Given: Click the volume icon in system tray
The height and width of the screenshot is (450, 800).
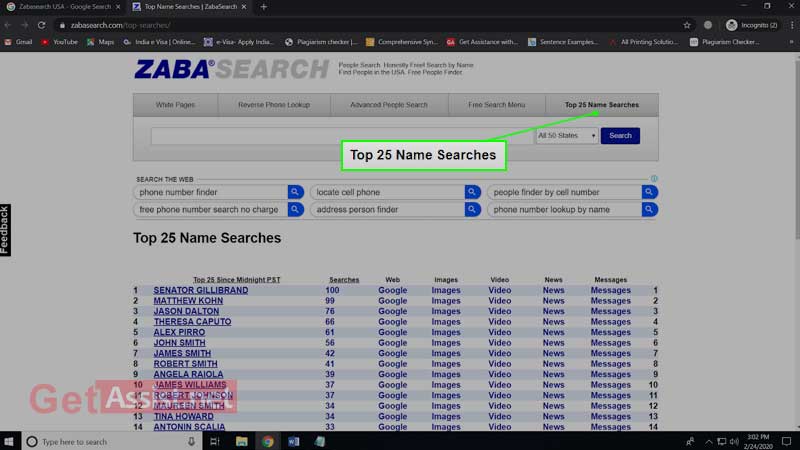Looking at the screenshot, I should tap(734, 441).
